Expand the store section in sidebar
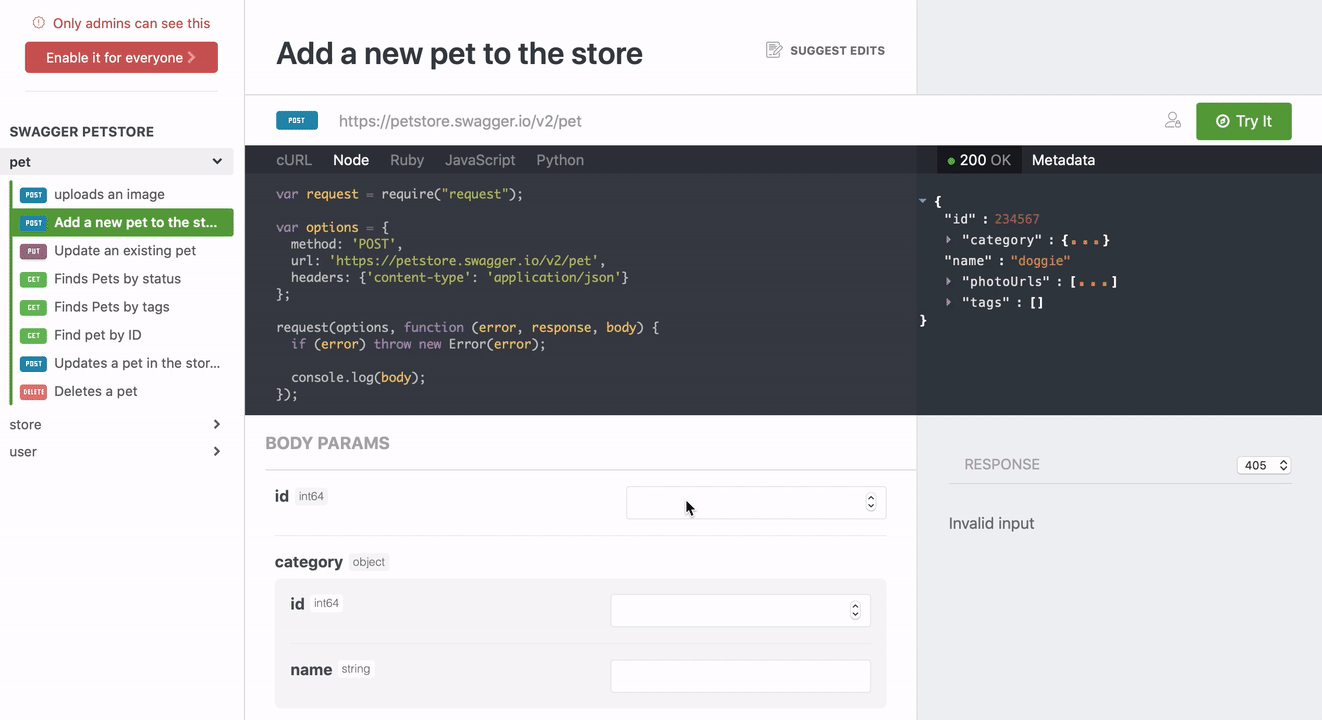Viewport: 1322px width, 720px height. pos(217,424)
